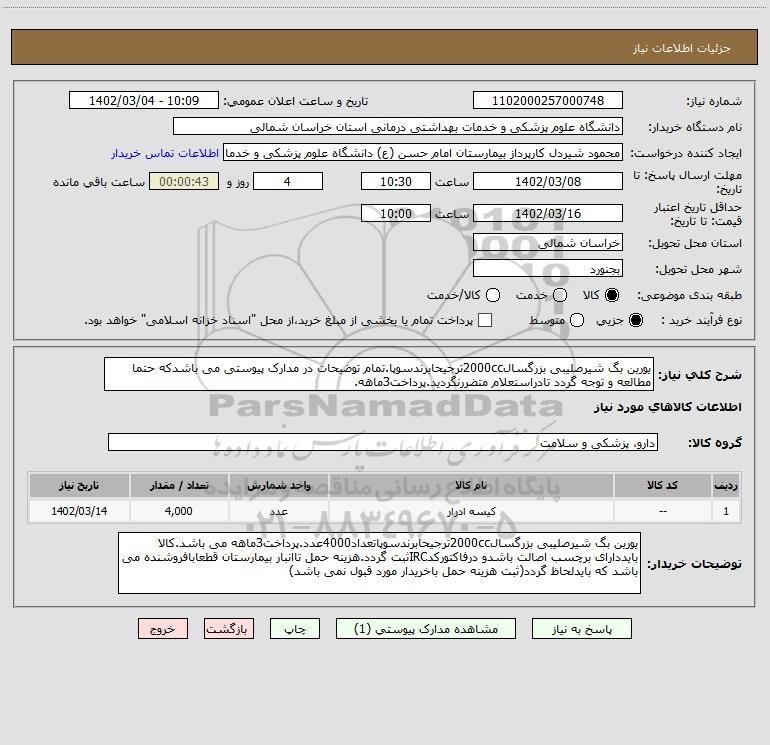770x745 pixels.
Task: Click the تاریخ نیاز column header
Action: click(79, 485)
